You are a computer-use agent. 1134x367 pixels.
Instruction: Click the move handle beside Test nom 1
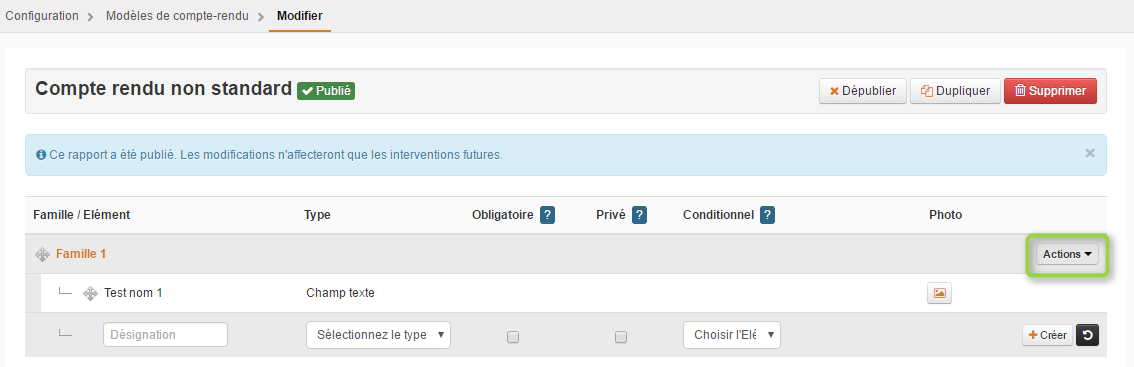(x=90, y=293)
